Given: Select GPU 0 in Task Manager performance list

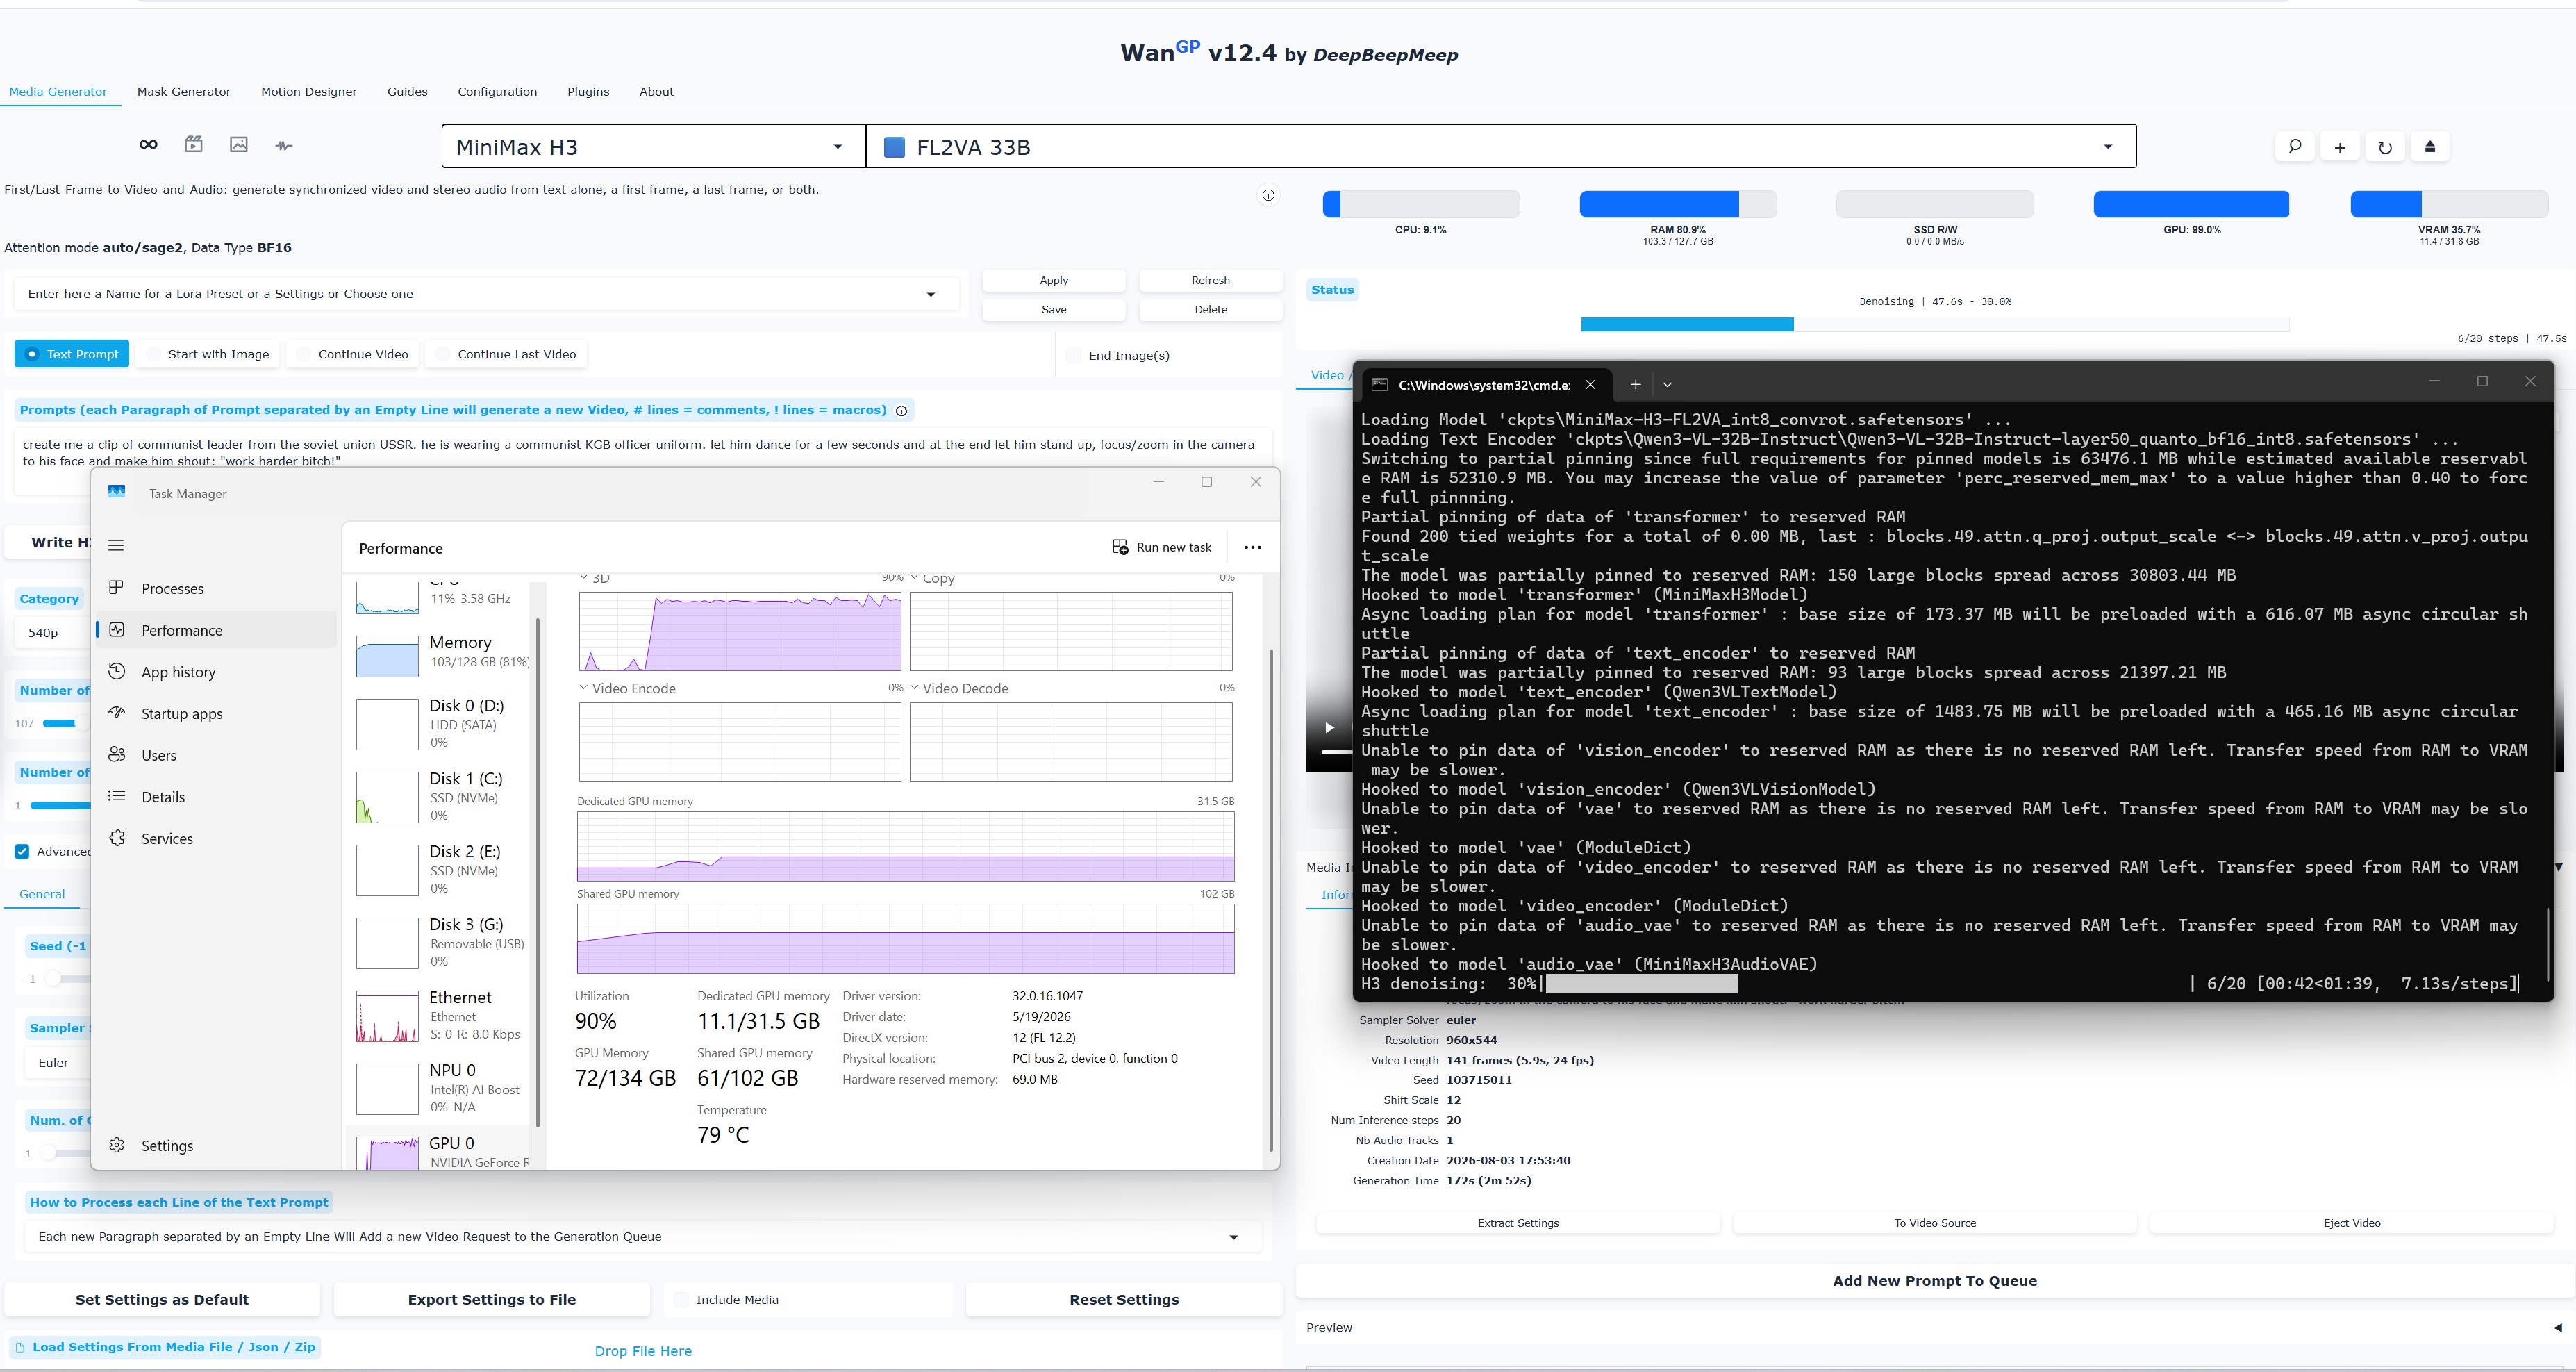Looking at the screenshot, I should (x=438, y=1150).
